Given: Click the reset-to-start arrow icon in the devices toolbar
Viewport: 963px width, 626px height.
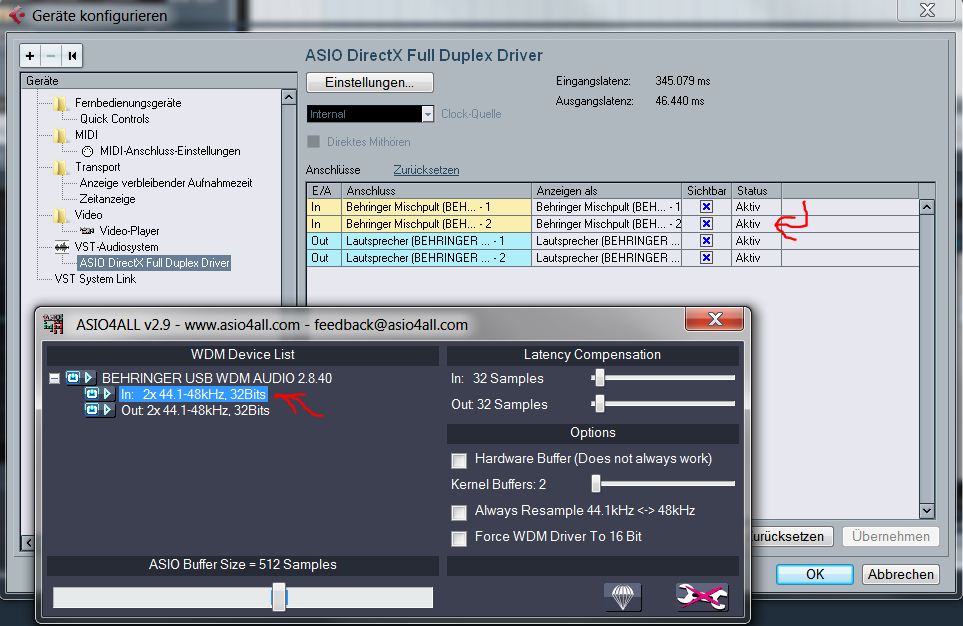Looking at the screenshot, I should [72, 56].
